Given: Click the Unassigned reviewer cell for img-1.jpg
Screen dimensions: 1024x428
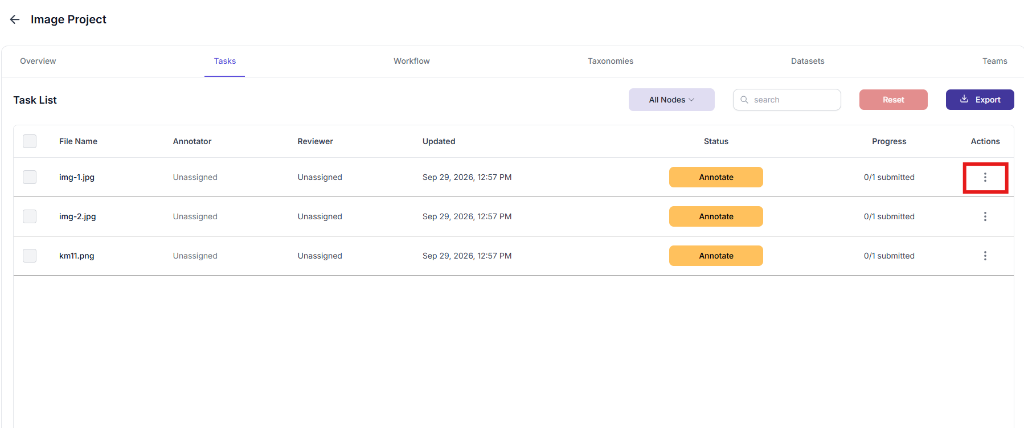Looking at the screenshot, I should pos(319,177).
